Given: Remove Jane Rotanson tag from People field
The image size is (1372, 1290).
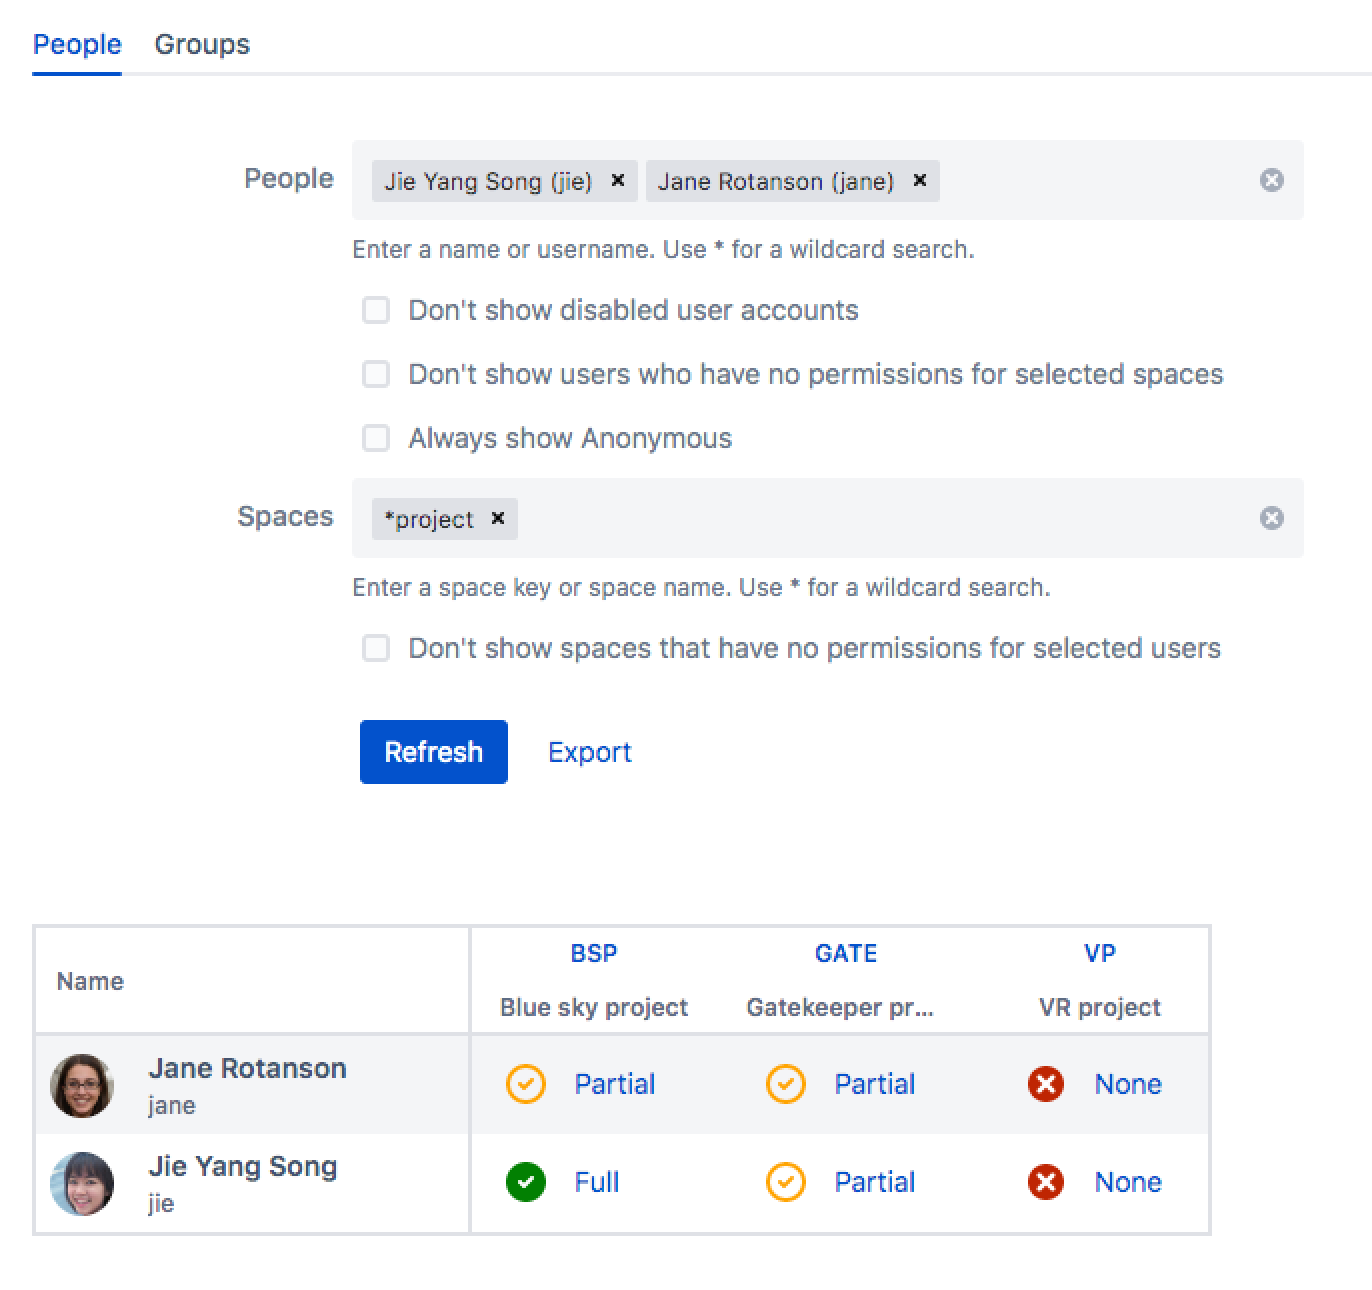Looking at the screenshot, I should coord(919,180).
